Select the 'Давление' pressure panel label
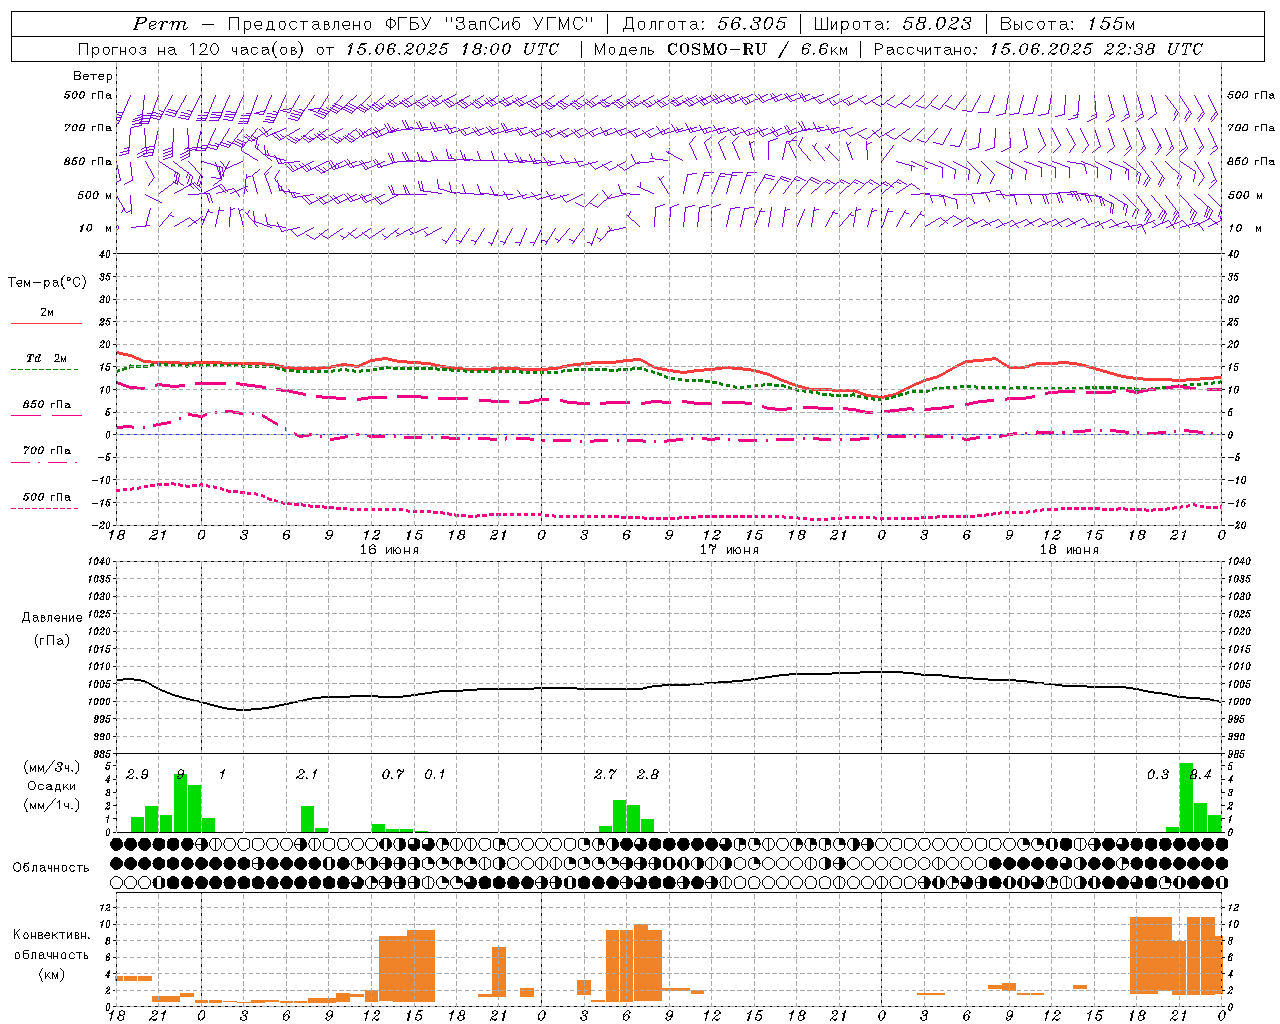1280x1024 pixels. pos(52,618)
